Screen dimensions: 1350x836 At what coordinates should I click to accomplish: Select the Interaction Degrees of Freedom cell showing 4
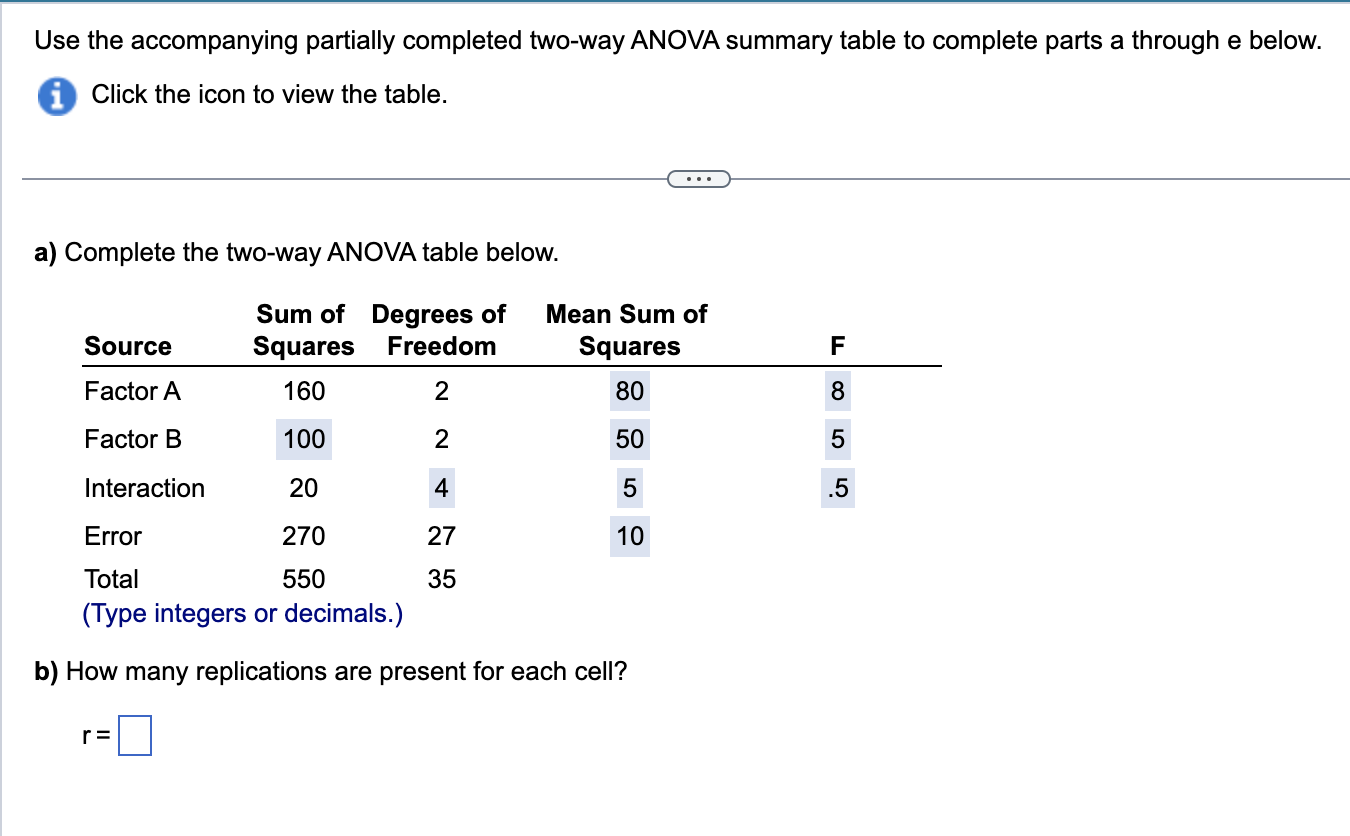pyautogui.click(x=439, y=488)
